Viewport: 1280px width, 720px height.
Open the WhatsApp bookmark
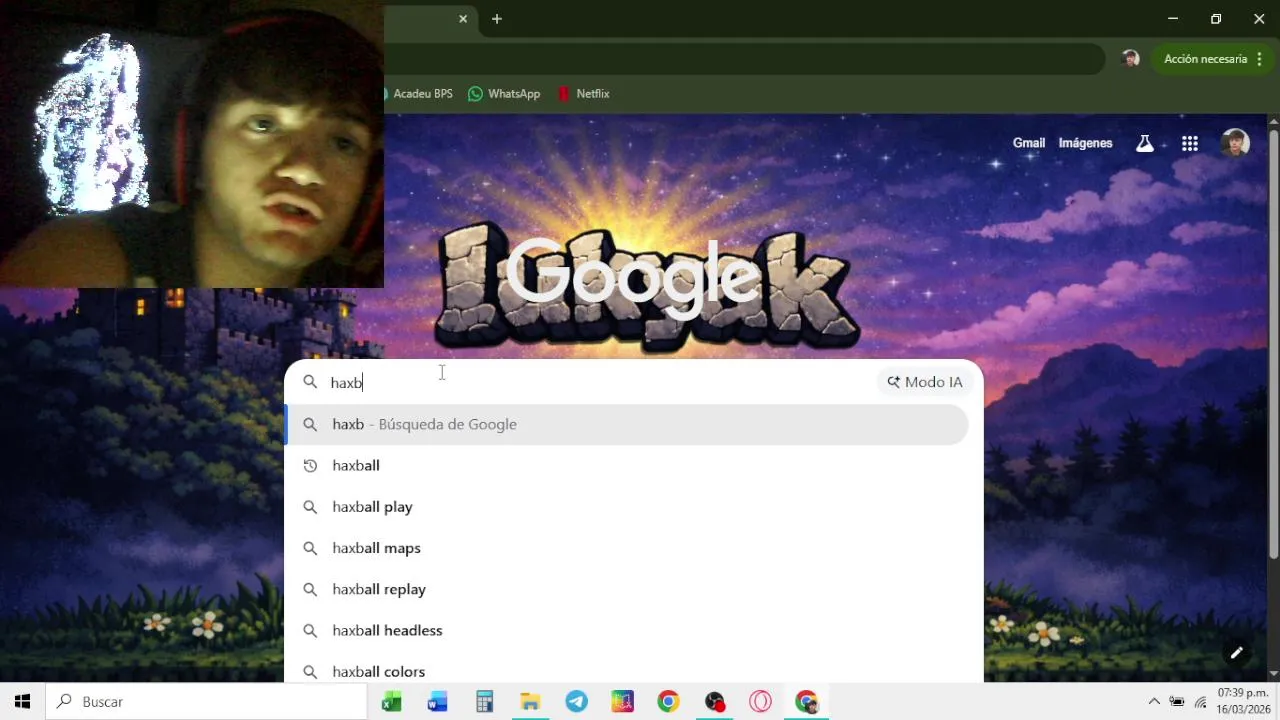tap(504, 94)
